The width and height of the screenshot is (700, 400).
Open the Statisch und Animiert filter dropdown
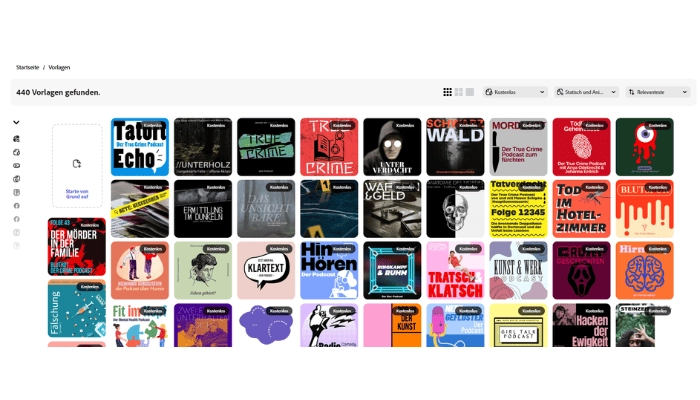tap(587, 92)
